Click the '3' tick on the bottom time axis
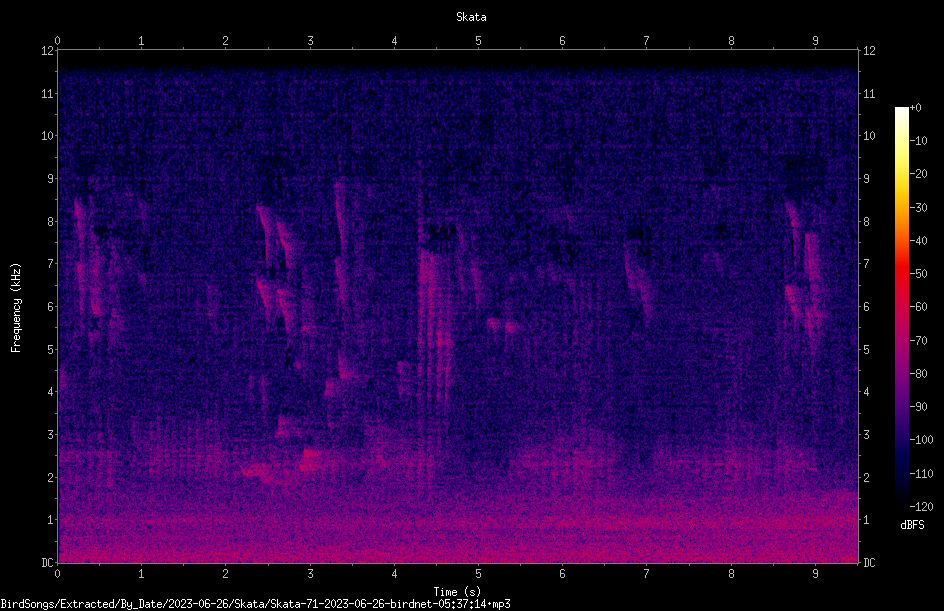Screen dimensions: 944x611 [x=310, y=574]
